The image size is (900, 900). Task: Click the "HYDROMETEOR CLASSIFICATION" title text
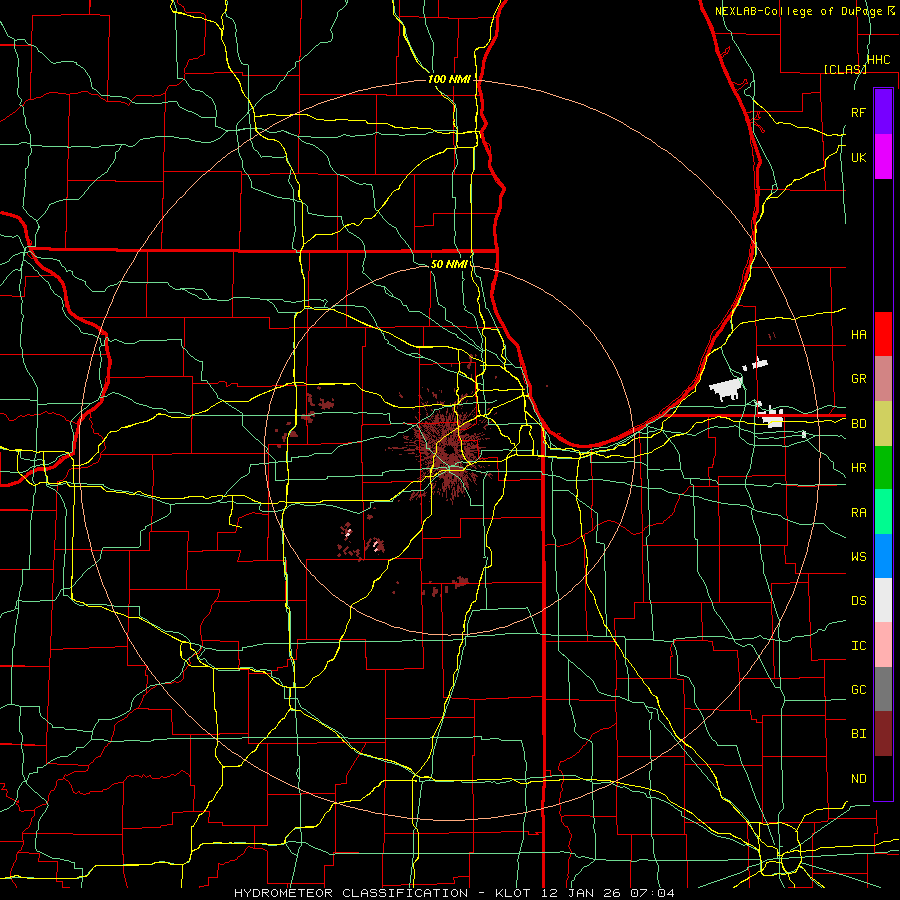(351, 893)
